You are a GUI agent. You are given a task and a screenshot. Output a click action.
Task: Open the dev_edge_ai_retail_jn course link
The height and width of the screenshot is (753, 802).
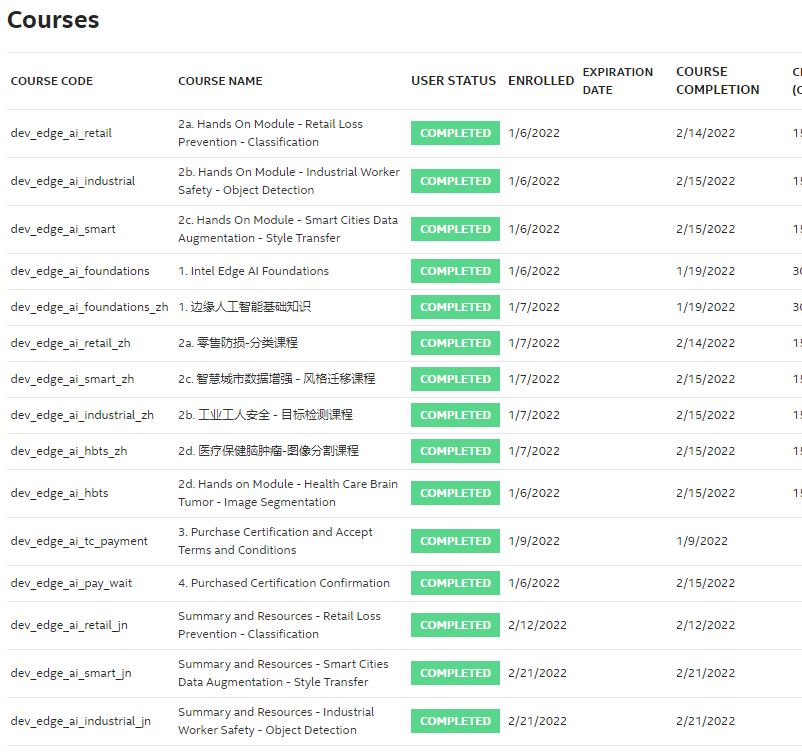[x=65, y=625]
